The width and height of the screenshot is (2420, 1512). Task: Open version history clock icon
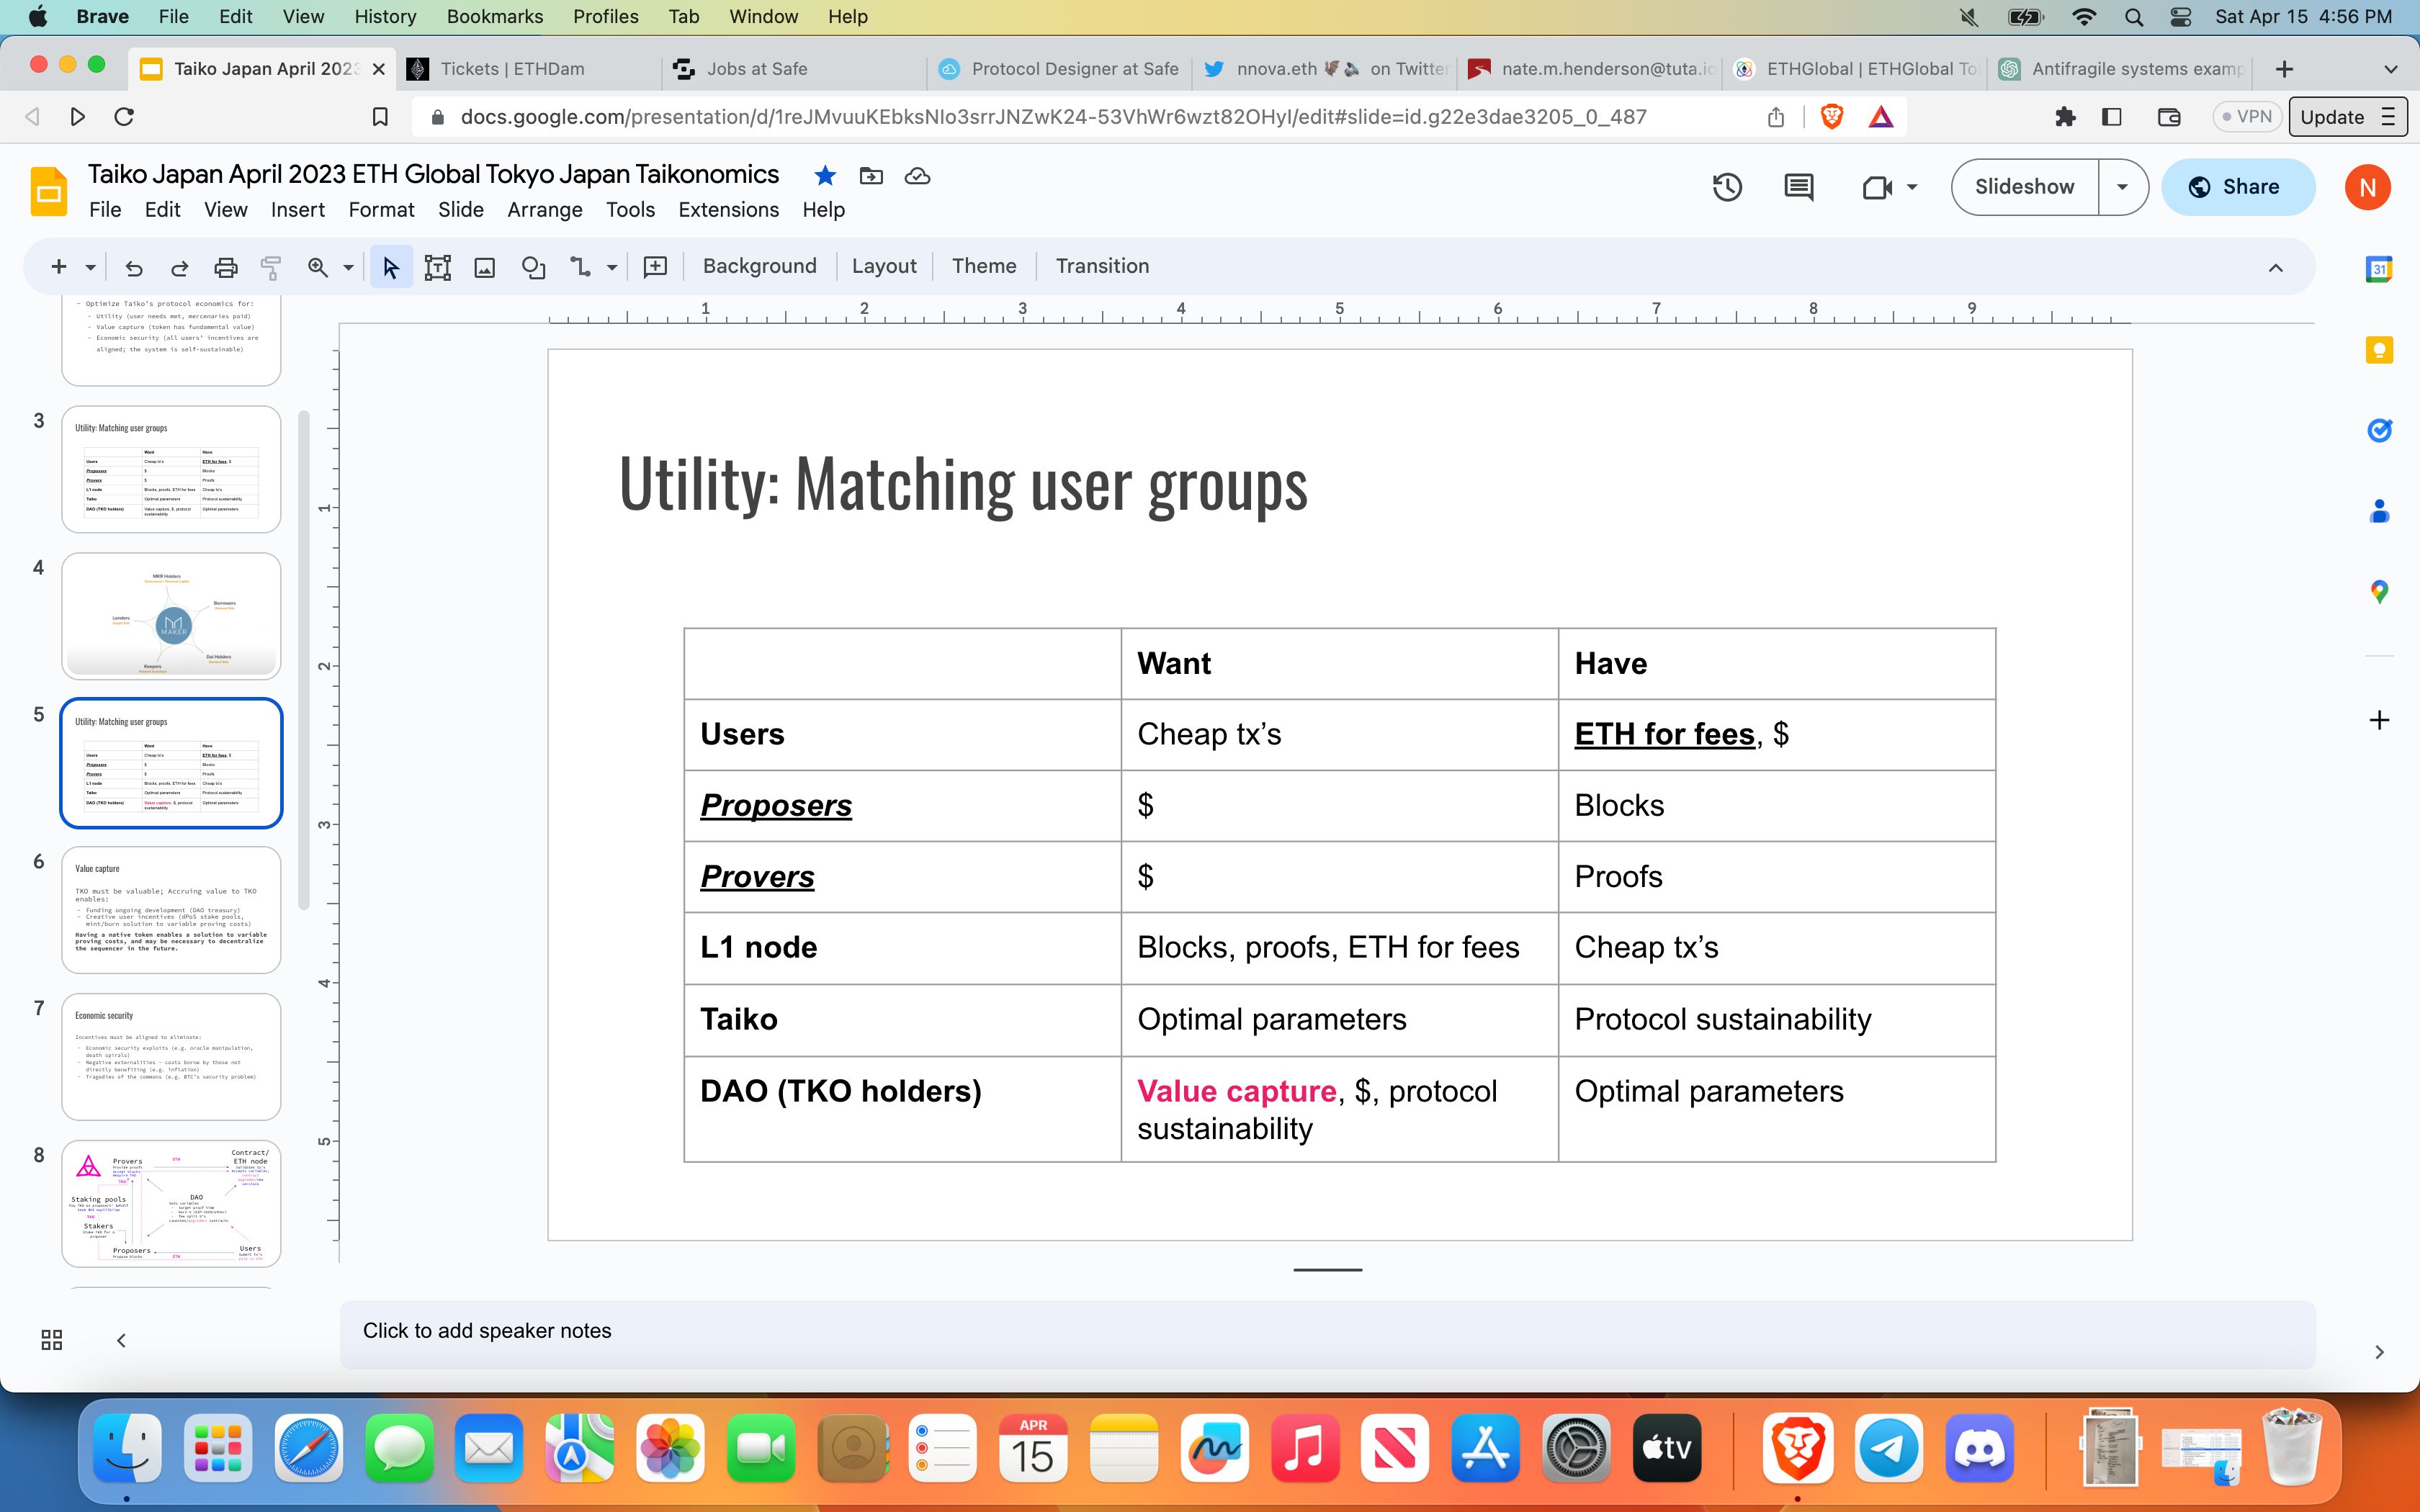[1727, 187]
